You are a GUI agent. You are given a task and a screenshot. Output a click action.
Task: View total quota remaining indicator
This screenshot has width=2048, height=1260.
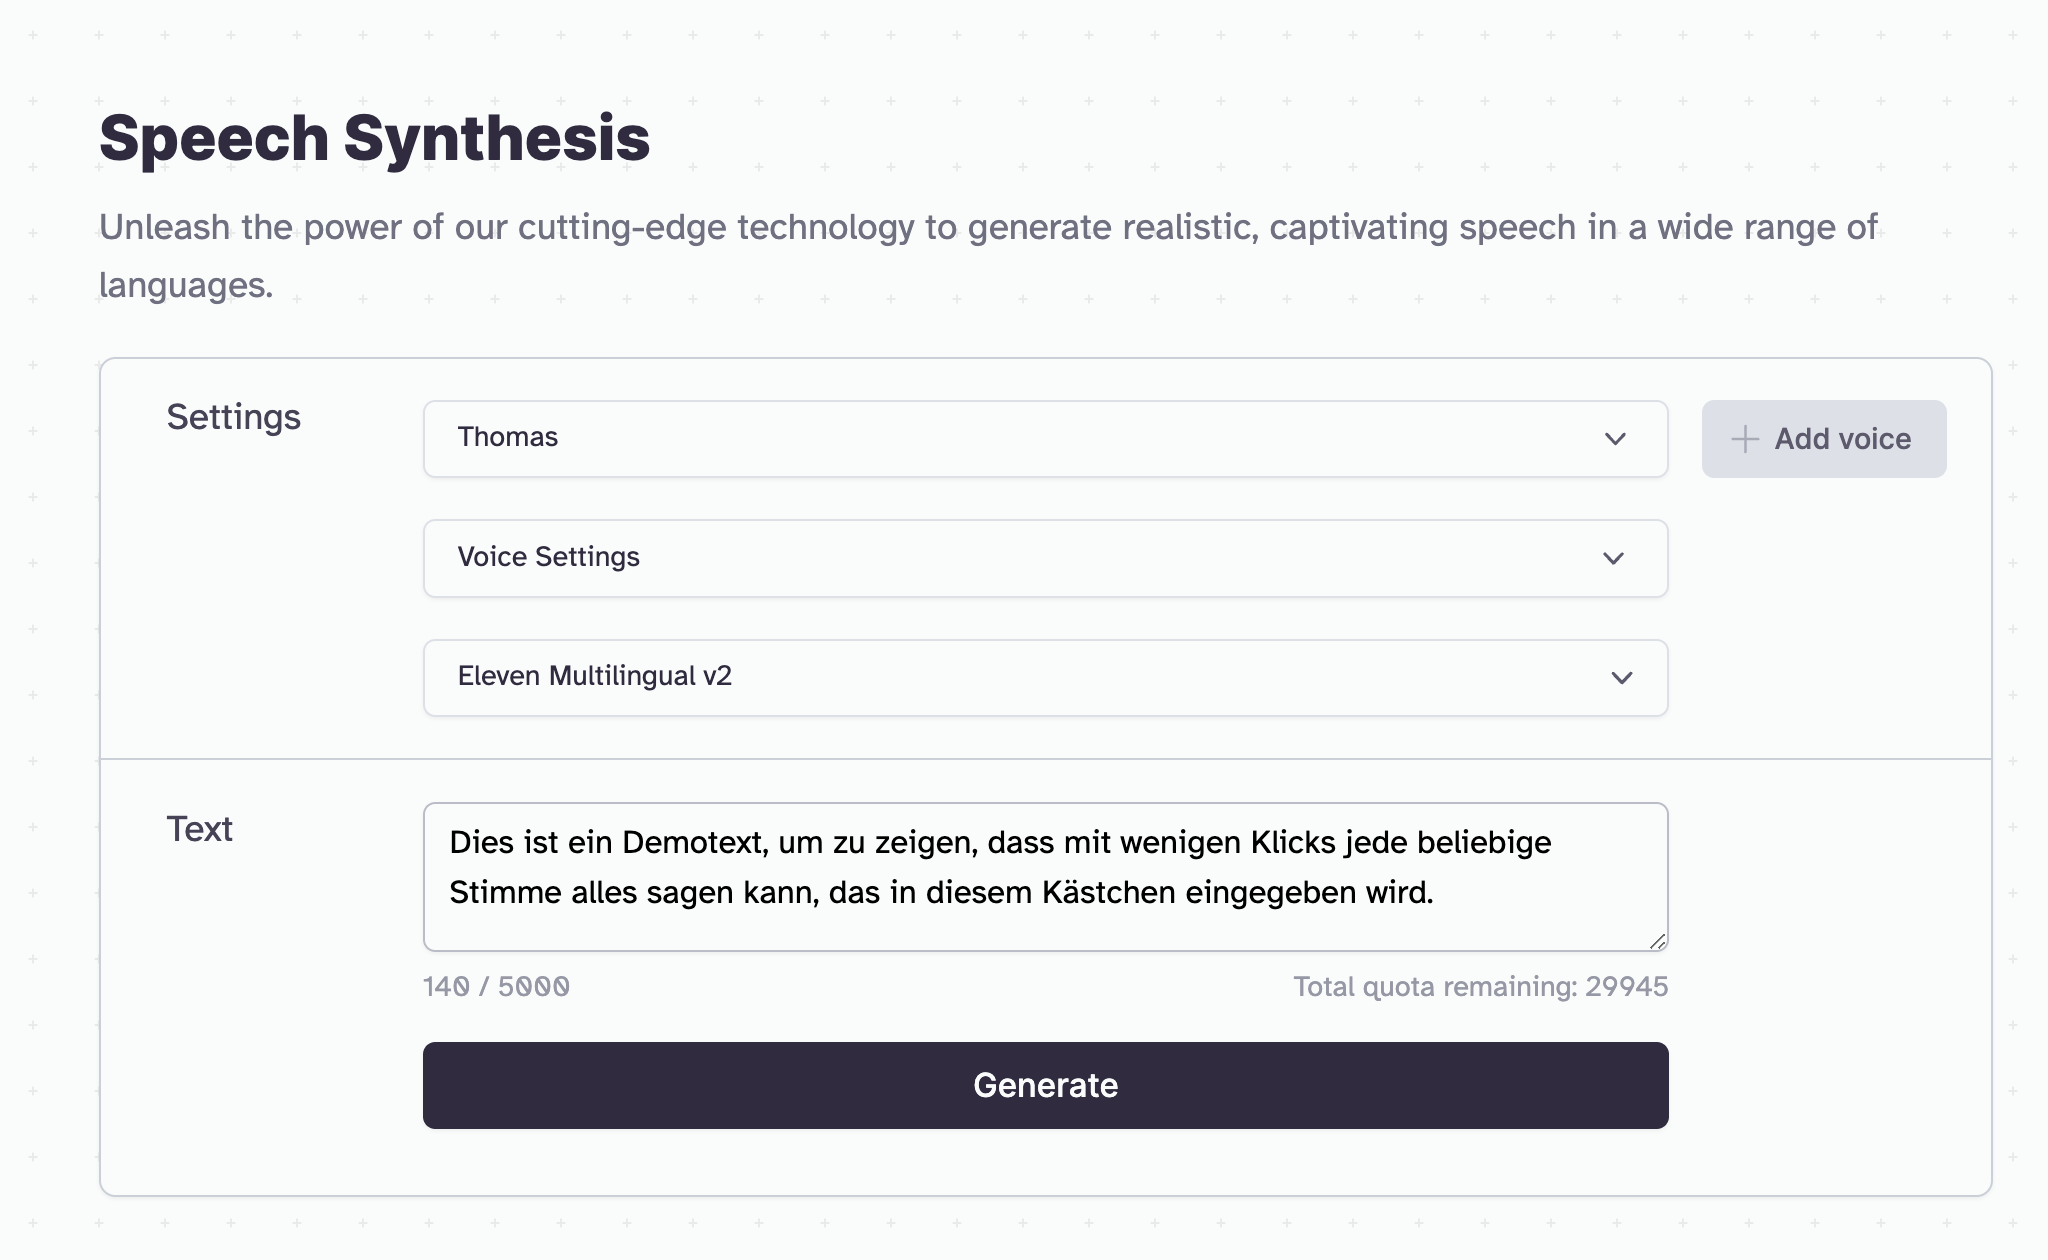point(1482,985)
